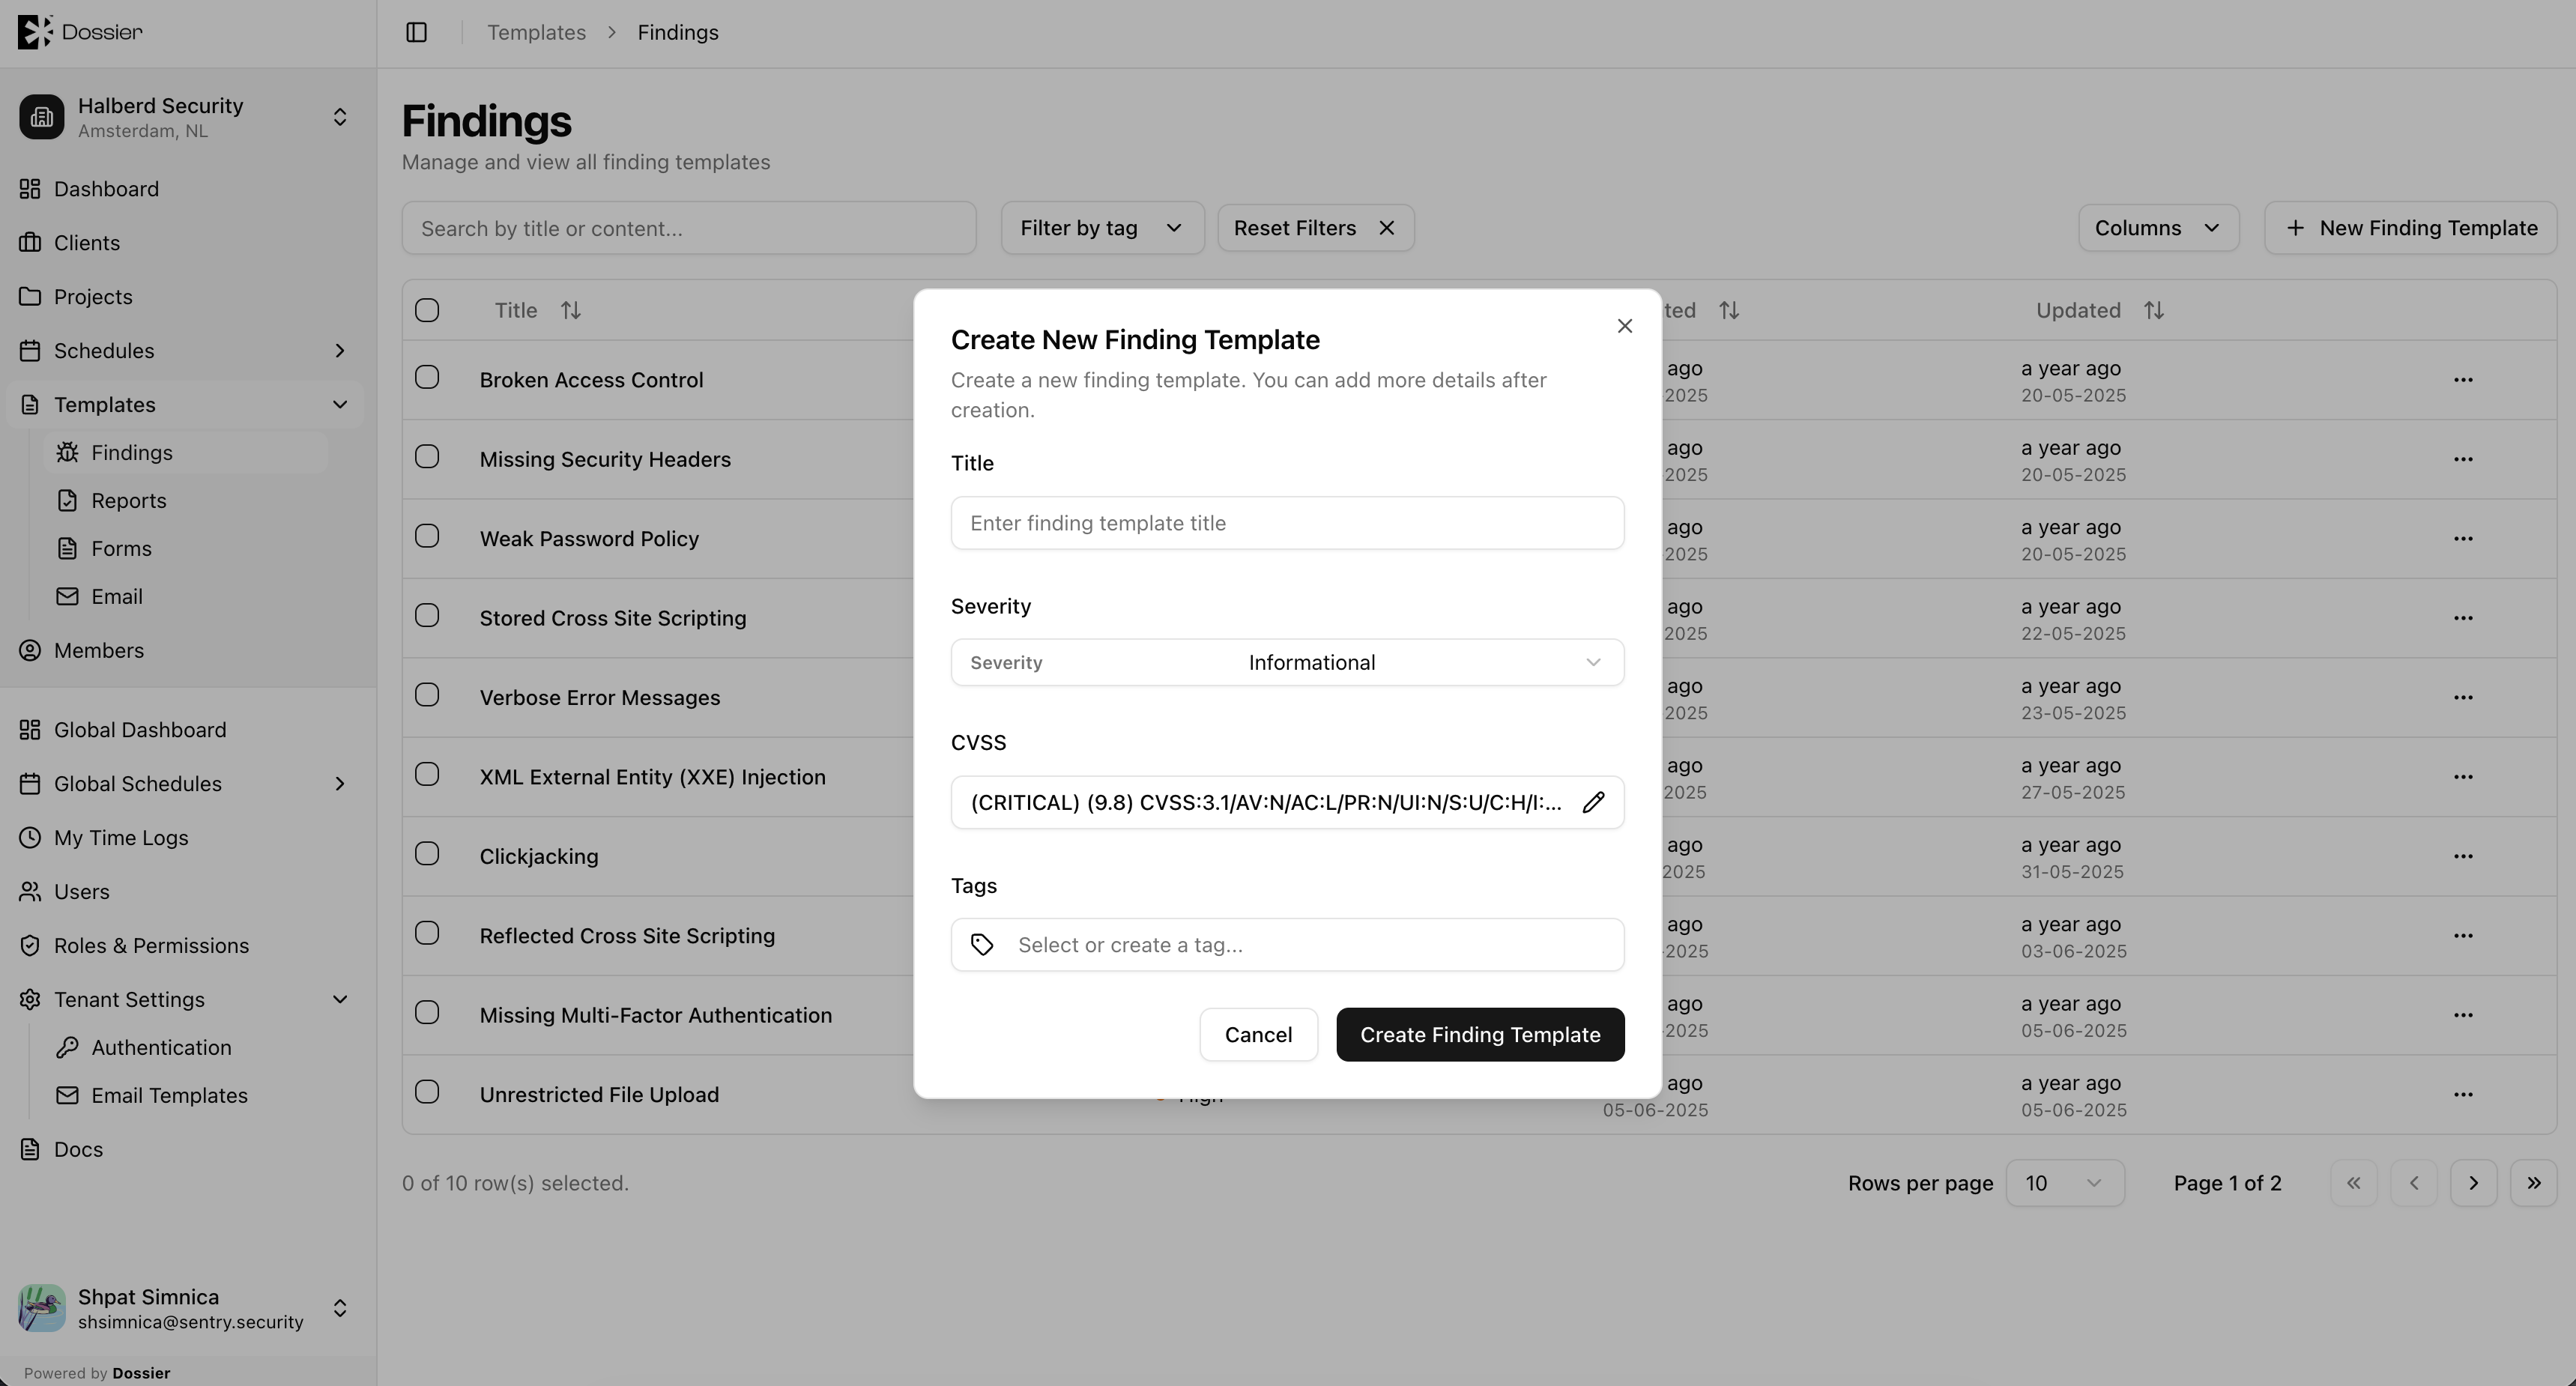Open the Filter by tag dropdown

click(x=1102, y=228)
